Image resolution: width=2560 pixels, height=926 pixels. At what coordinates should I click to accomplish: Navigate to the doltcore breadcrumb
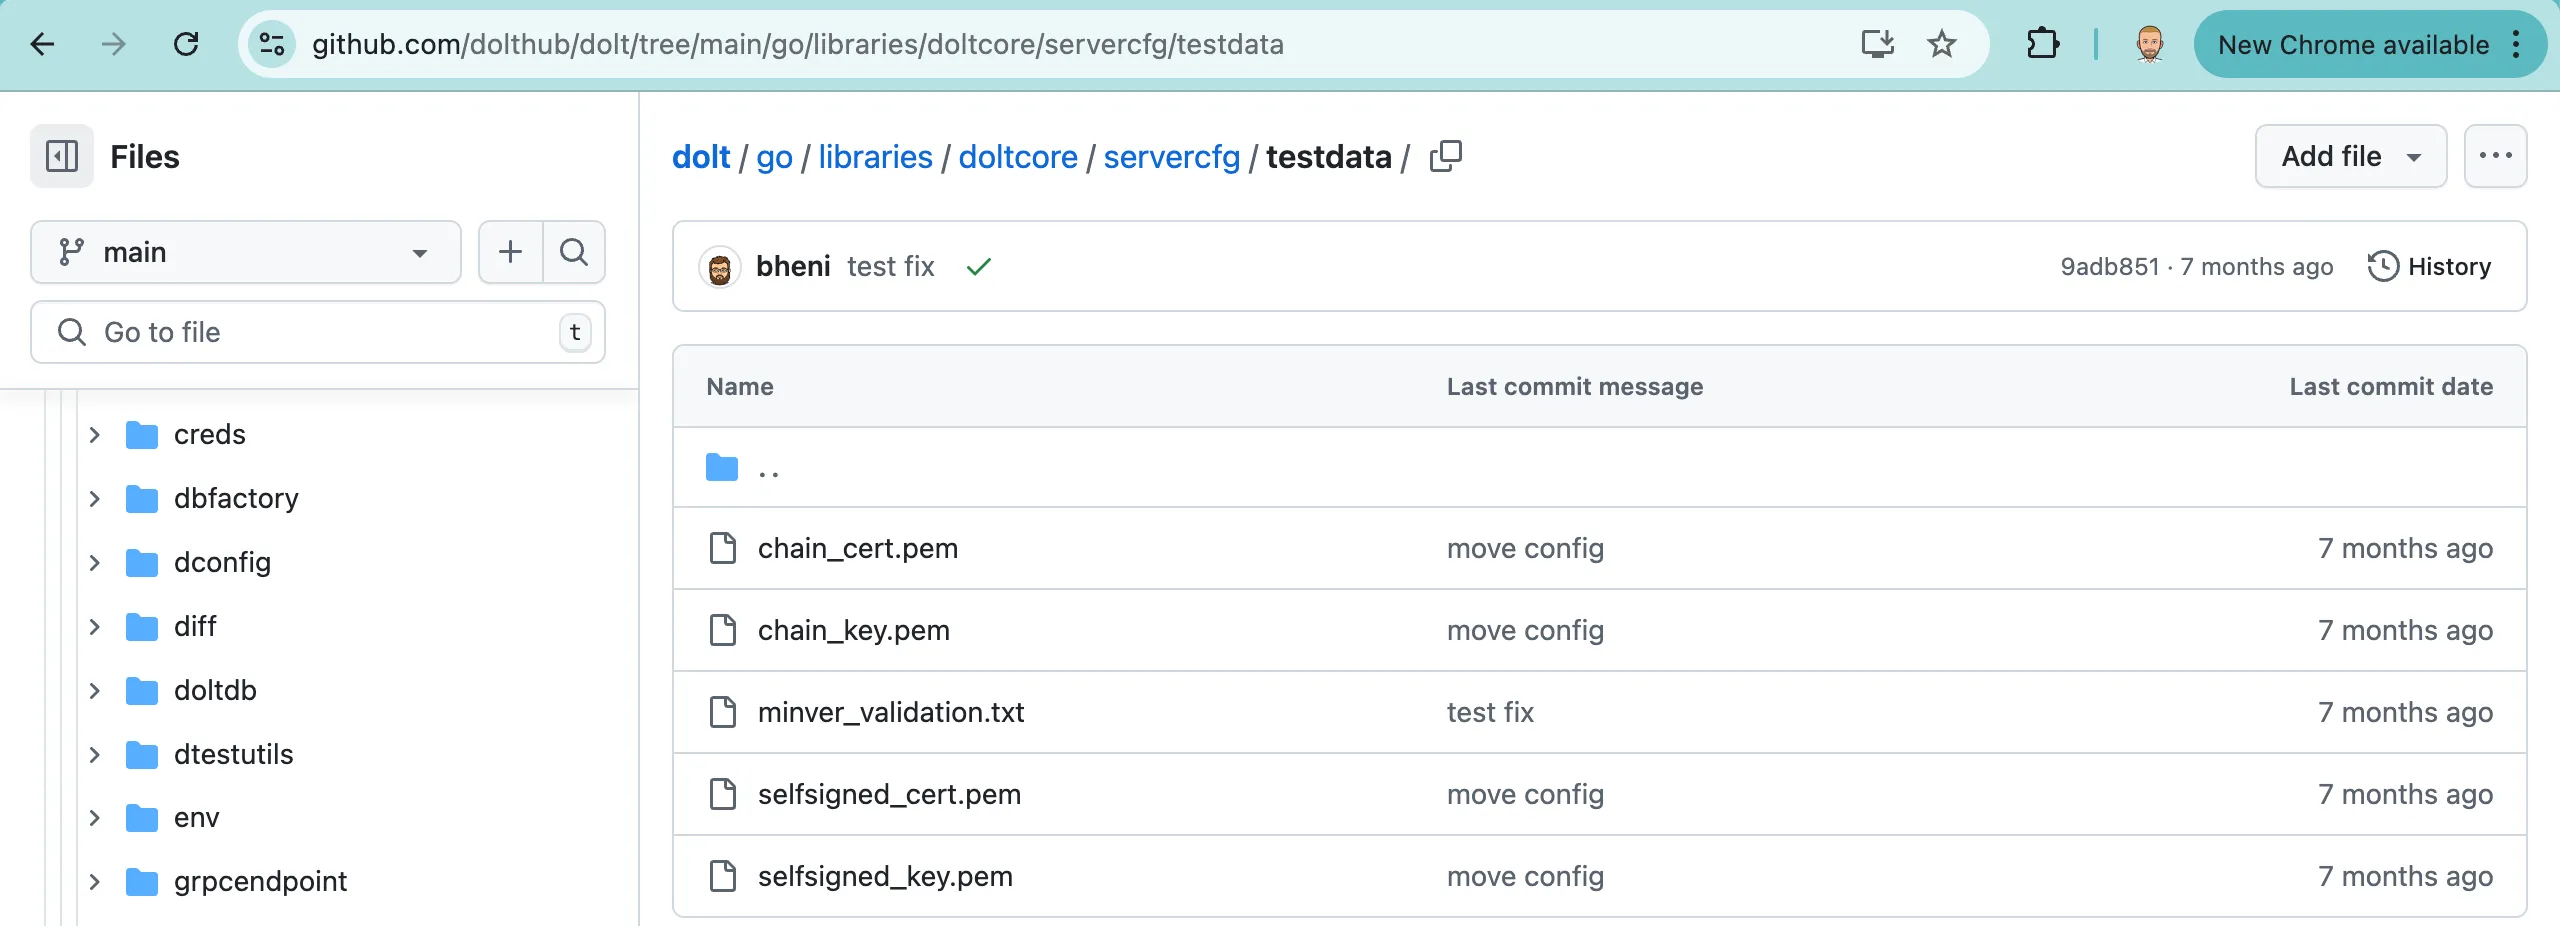[1017, 156]
